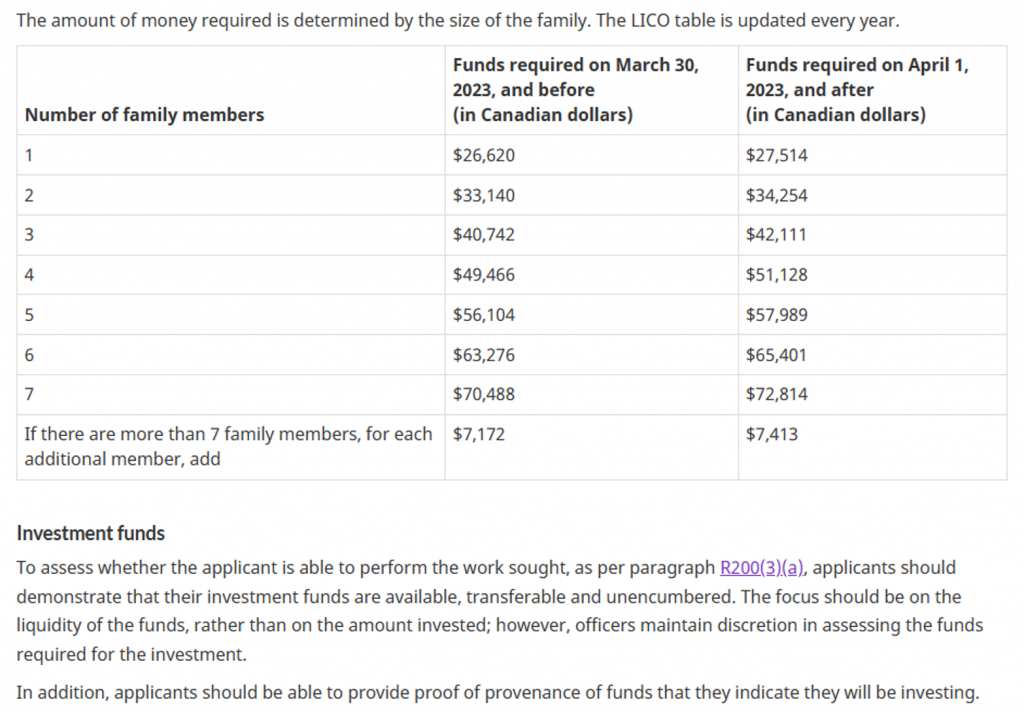Click the $42,111 amount in the table

[776, 235]
